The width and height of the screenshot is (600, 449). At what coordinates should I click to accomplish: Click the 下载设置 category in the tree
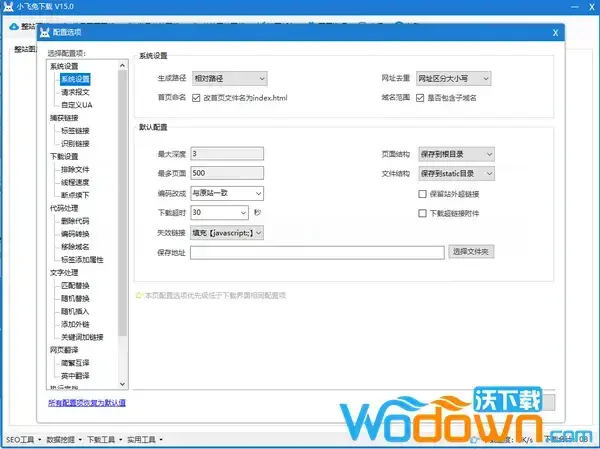[x=64, y=157]
